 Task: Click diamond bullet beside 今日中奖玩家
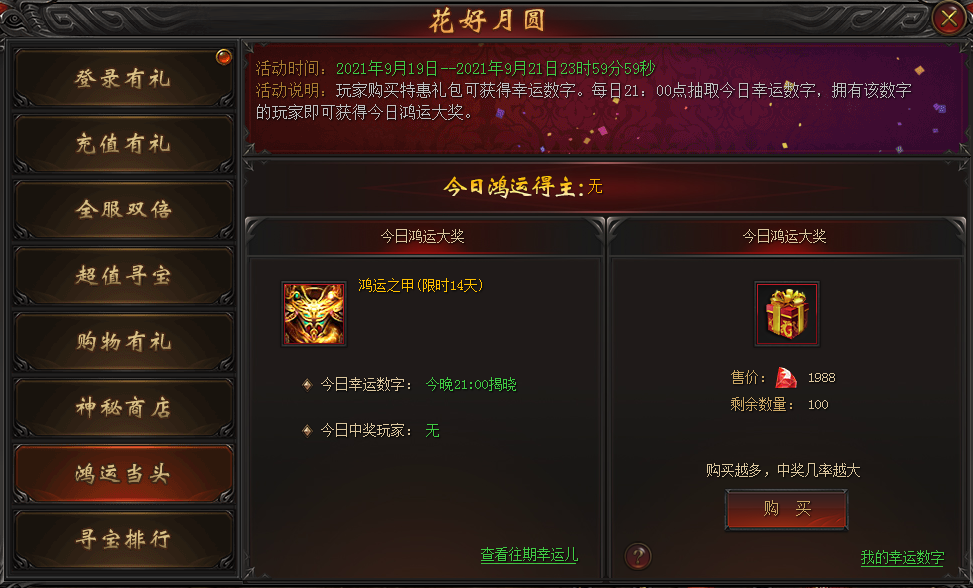pyautogui.click(x=307, y=430)
